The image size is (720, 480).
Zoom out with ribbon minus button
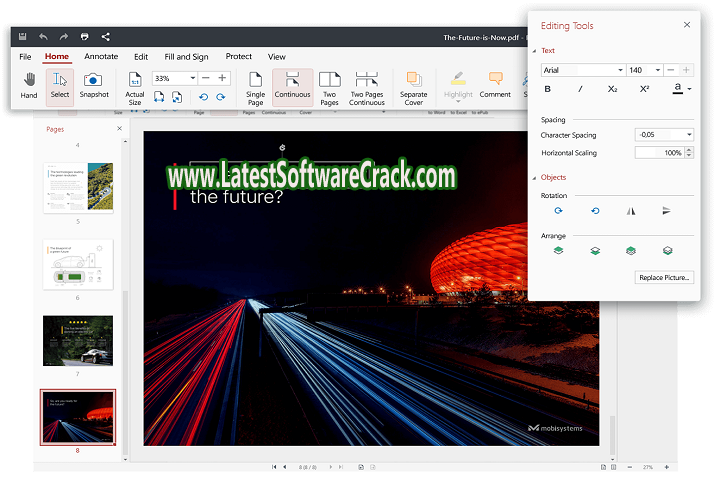pyautogui.click(x=206, y=78)
